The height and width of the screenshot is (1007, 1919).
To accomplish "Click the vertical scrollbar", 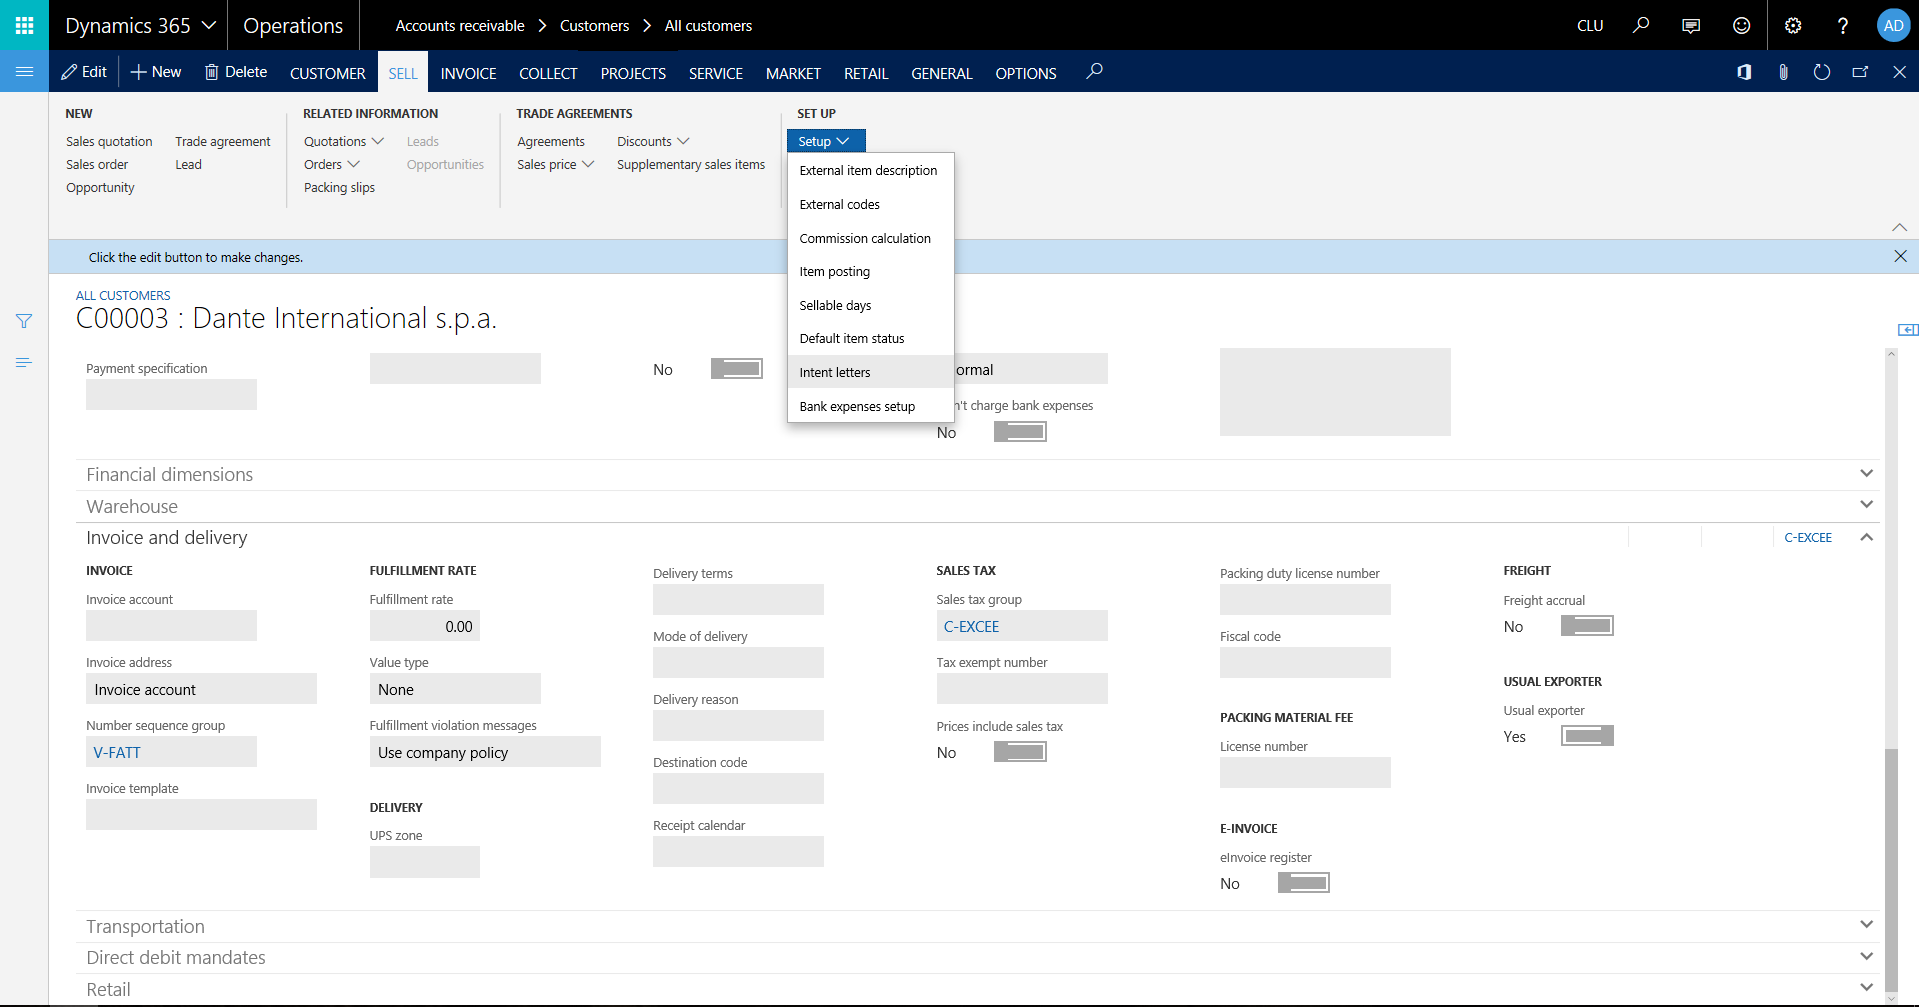I will [x=1890, y=868].
